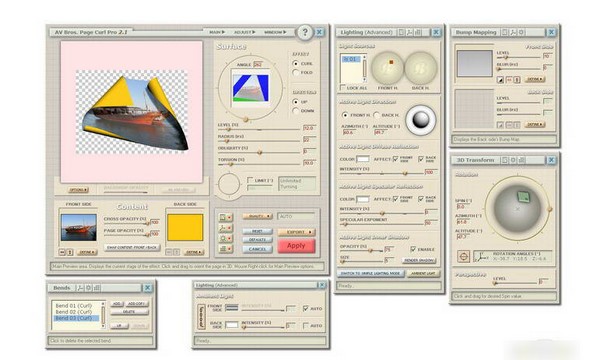Viewport: 600px width, 360px height.
Task: Click crosshair reset icon in 3D Transform
Action: pyautogui.click(x=463, y=256)
